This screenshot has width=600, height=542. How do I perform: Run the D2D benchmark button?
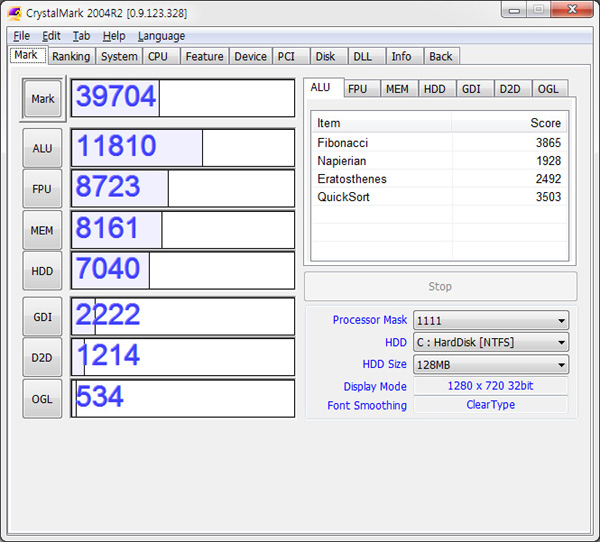42,358
